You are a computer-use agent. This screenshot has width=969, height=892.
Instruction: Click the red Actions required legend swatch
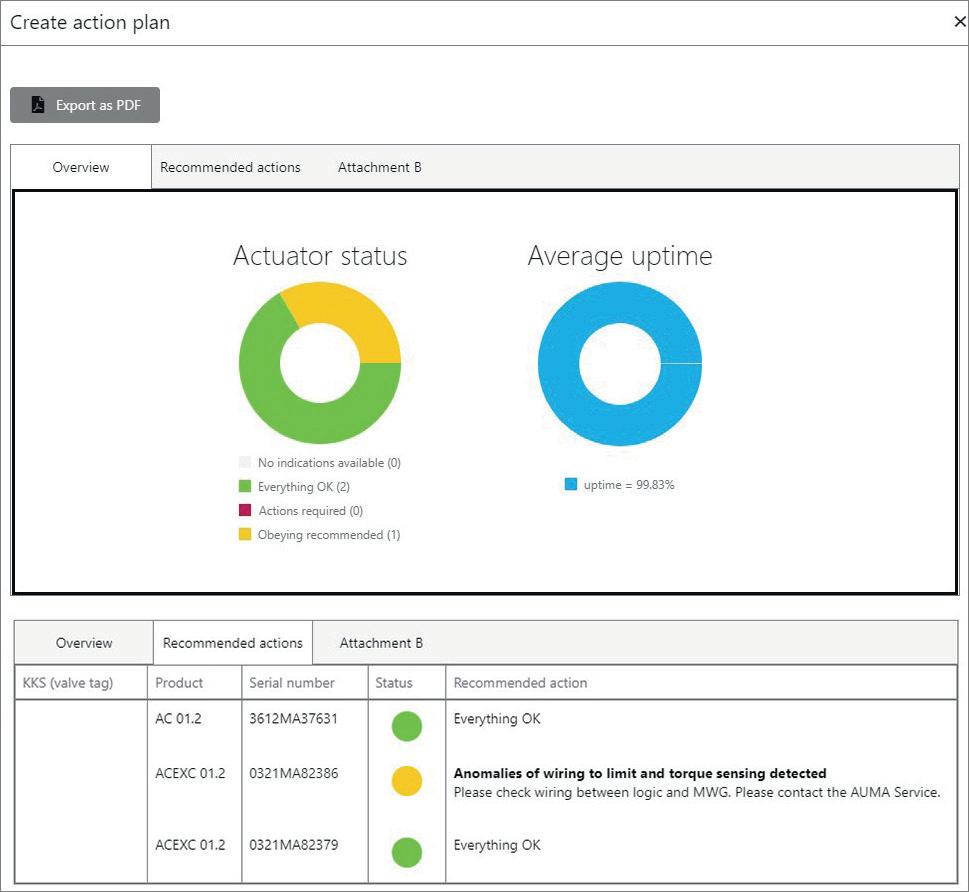pyautogui.click(x=245, y=510)
